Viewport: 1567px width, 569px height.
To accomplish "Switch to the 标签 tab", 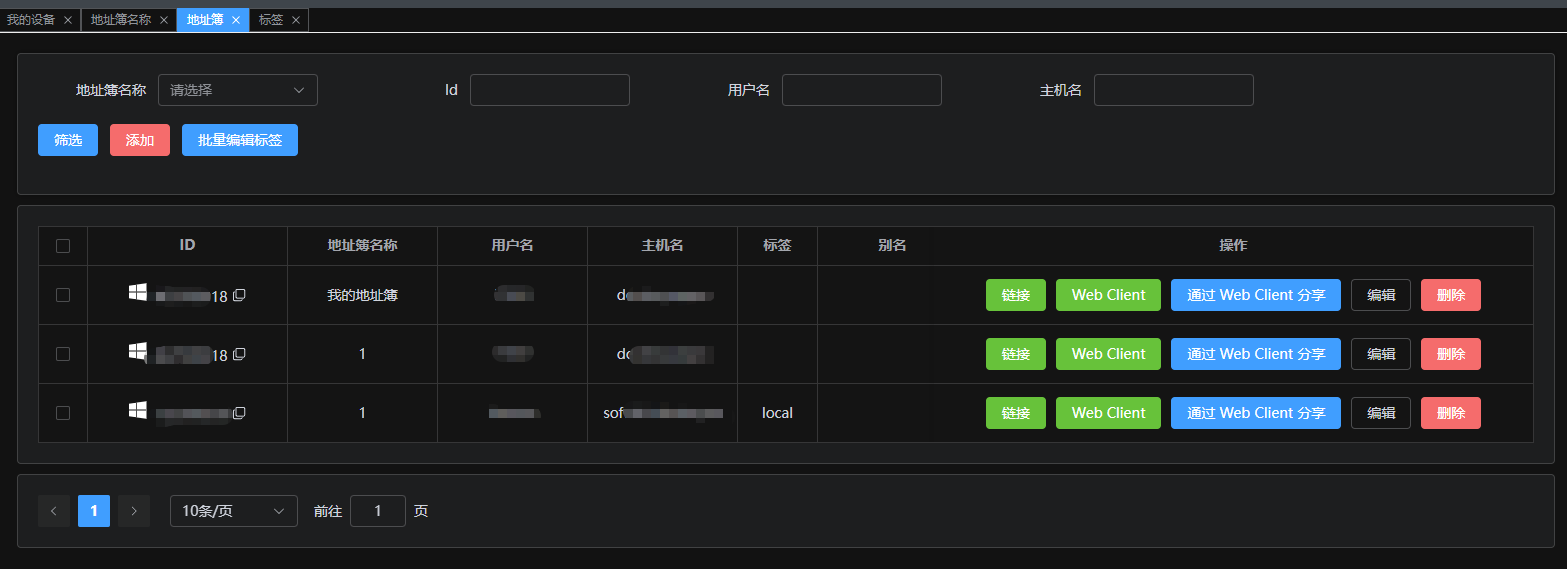I will tap(271, 20).
